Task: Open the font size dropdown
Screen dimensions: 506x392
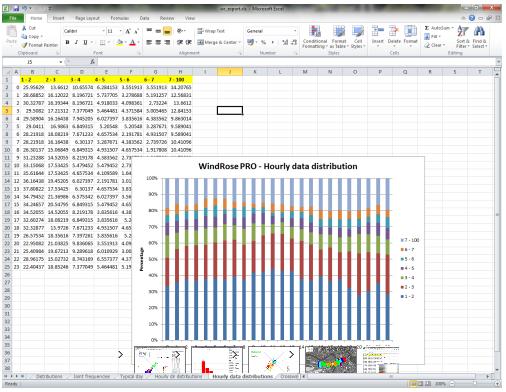Action: [120, 31]
